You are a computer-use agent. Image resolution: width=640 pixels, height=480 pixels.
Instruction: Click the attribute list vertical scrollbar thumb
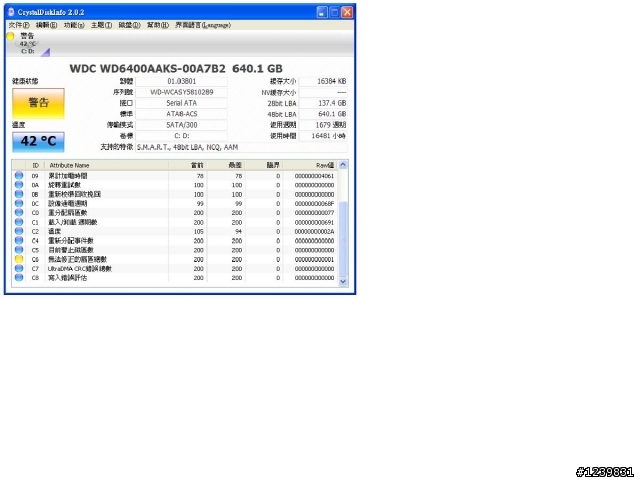(343, 239)
